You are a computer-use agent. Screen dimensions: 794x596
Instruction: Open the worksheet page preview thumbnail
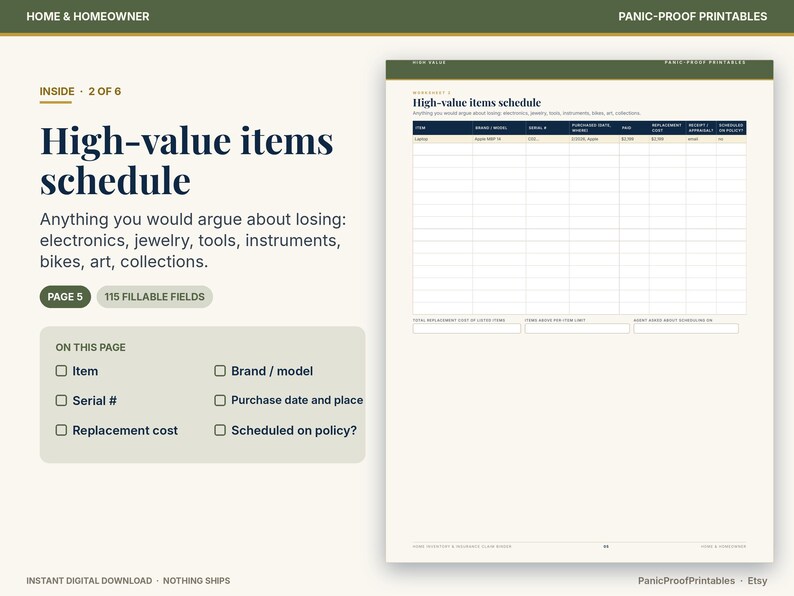579,311
